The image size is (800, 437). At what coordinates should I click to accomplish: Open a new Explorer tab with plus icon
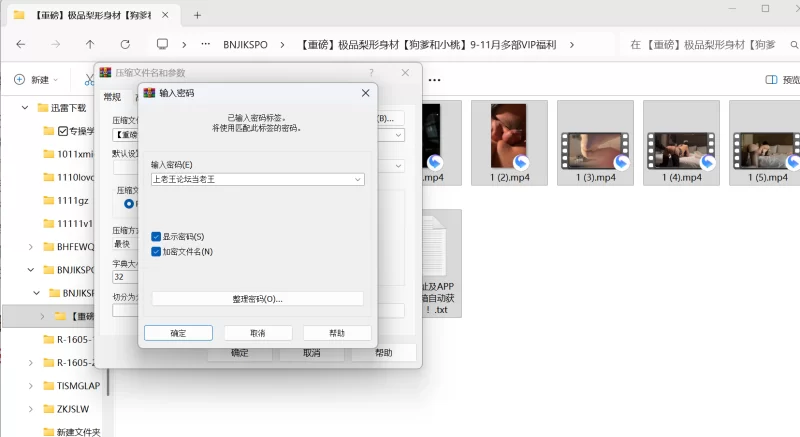[x=197, y=15]
